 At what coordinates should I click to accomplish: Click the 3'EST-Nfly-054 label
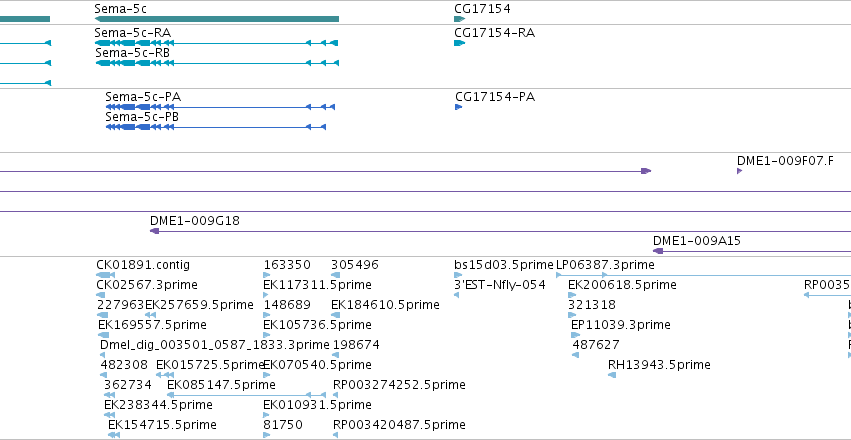[499, 285]
